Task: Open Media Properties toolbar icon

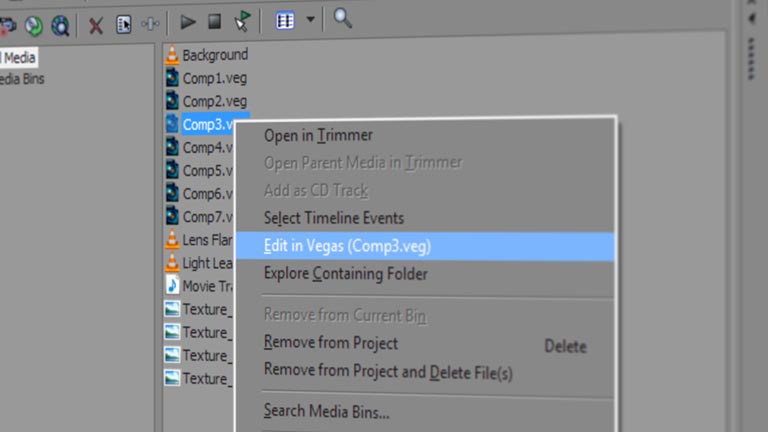Action: click(x=123, y=24)
